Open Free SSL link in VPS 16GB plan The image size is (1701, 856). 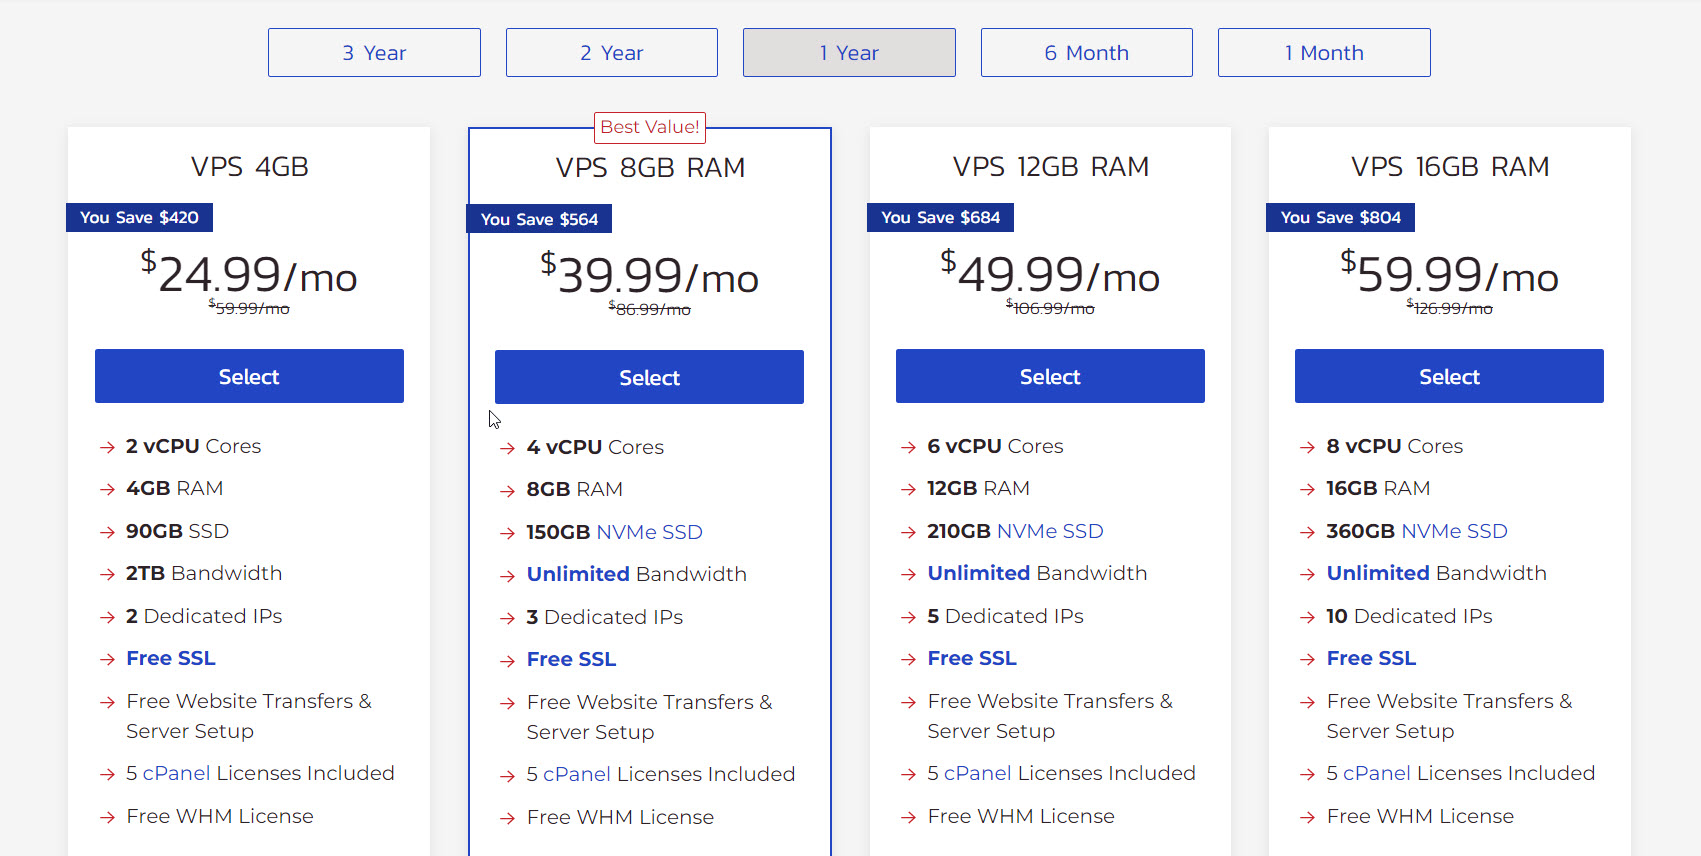click(x=1371, y=658)
